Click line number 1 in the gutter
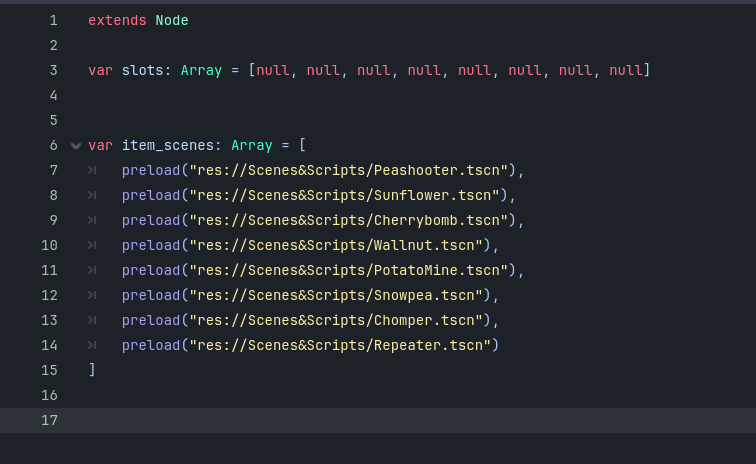This screenshot has height=464, width=756. [53, 21]
